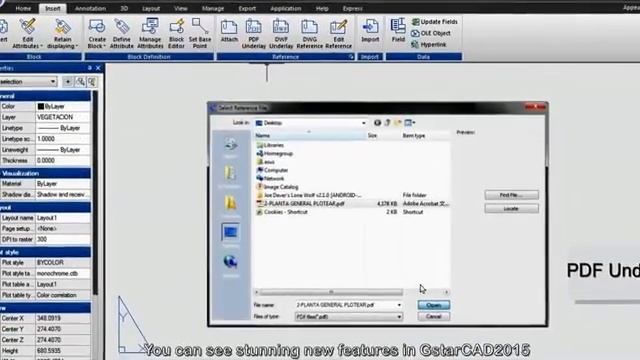Click the DWF Underlay tool
The width and height of the screenshot is (640, 360).
point(281,33)
